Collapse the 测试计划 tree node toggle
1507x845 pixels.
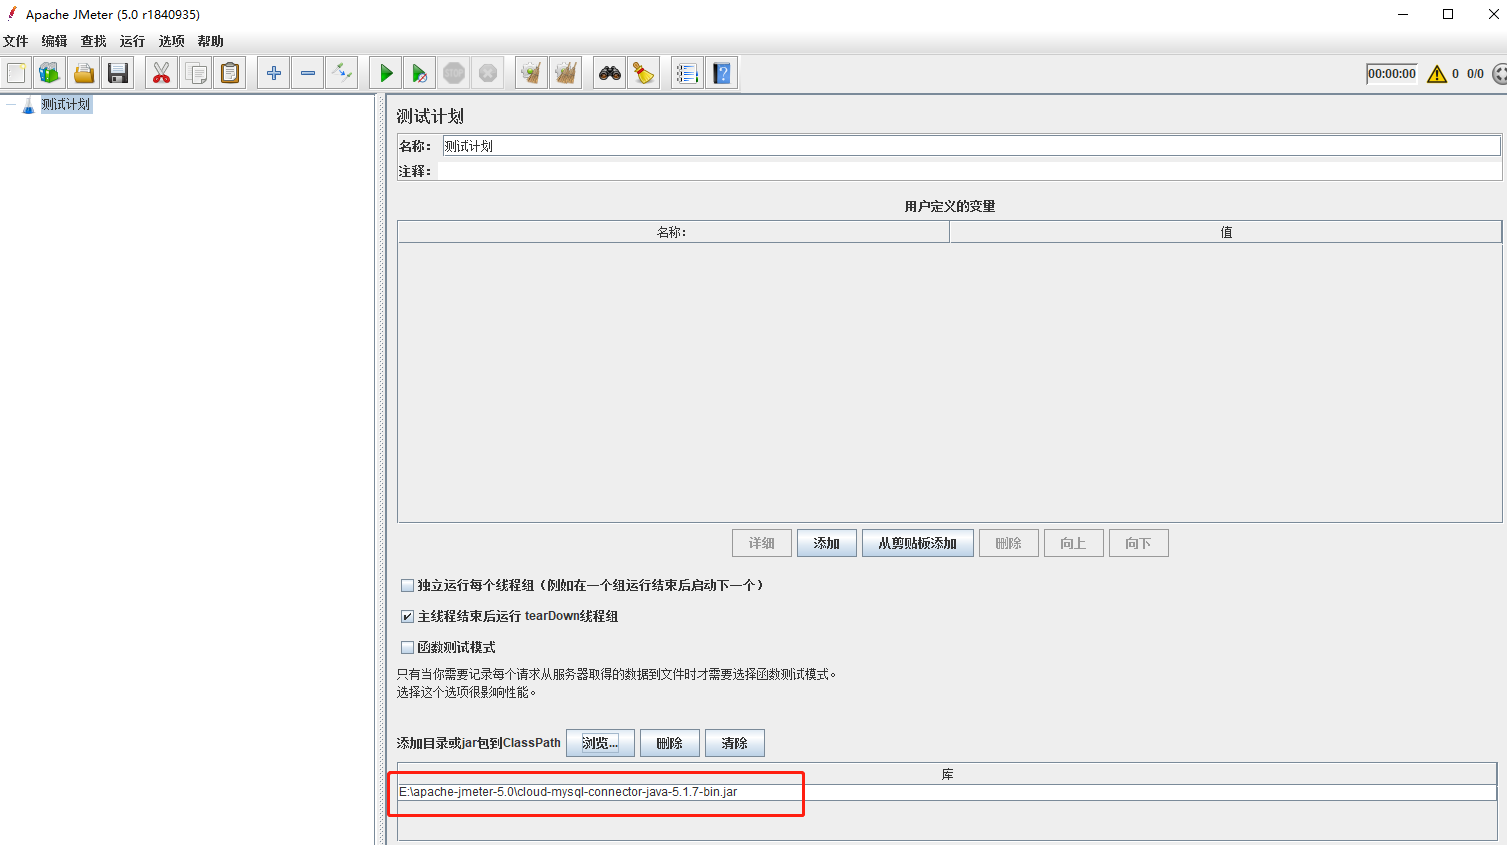point(11,104)
